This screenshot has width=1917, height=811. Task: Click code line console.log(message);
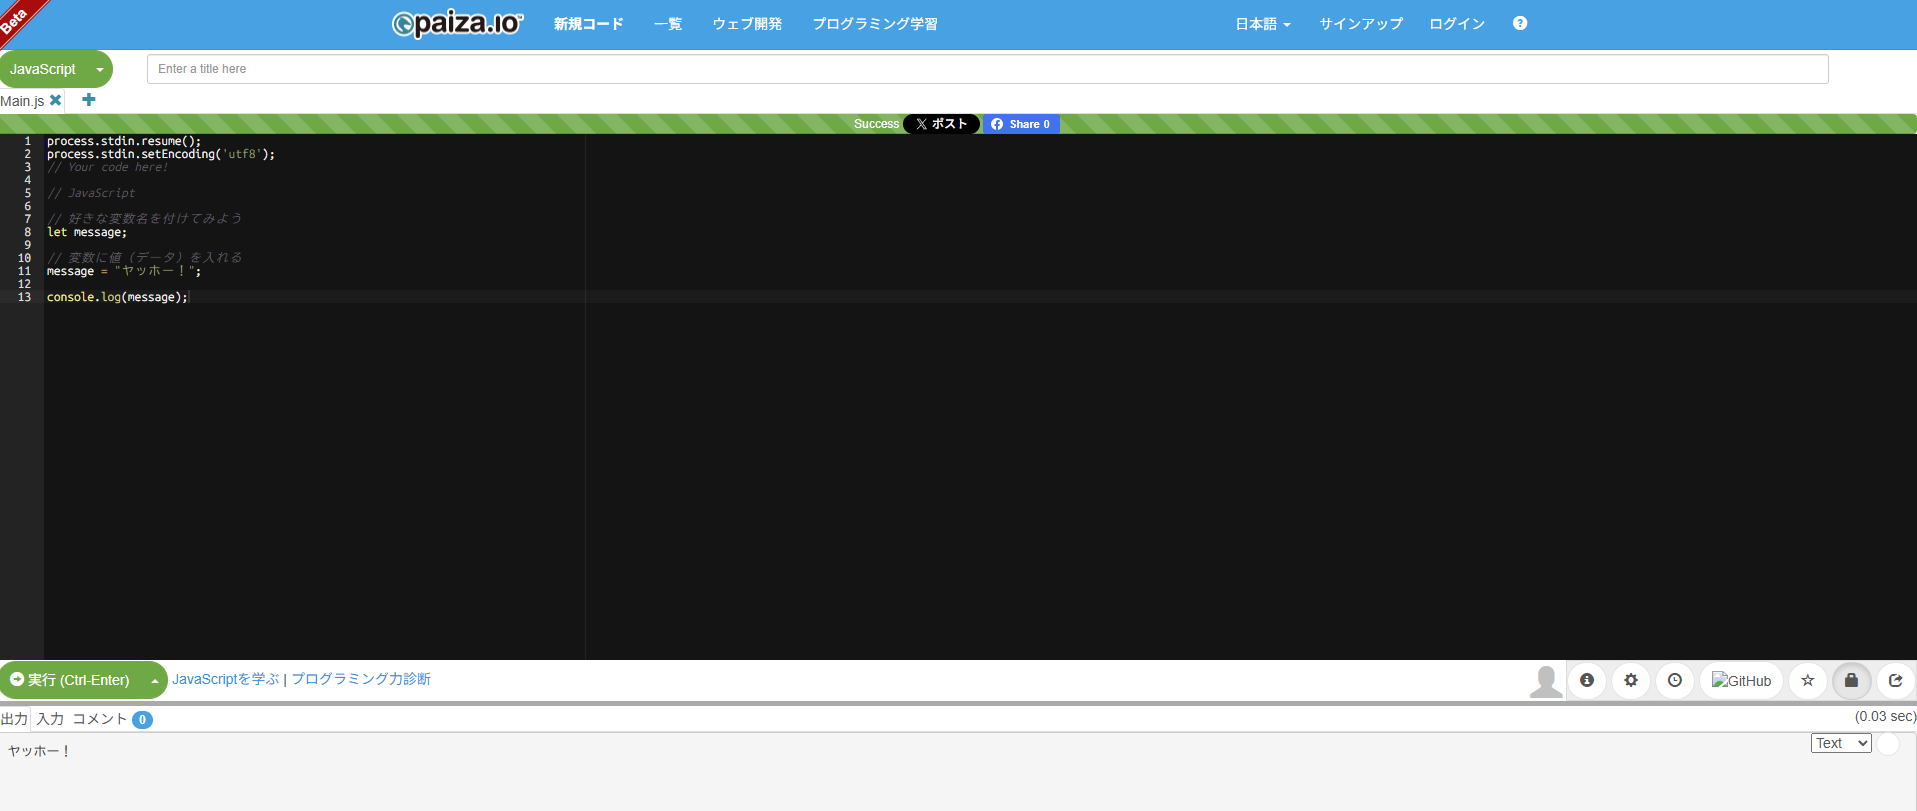point(117,297)
